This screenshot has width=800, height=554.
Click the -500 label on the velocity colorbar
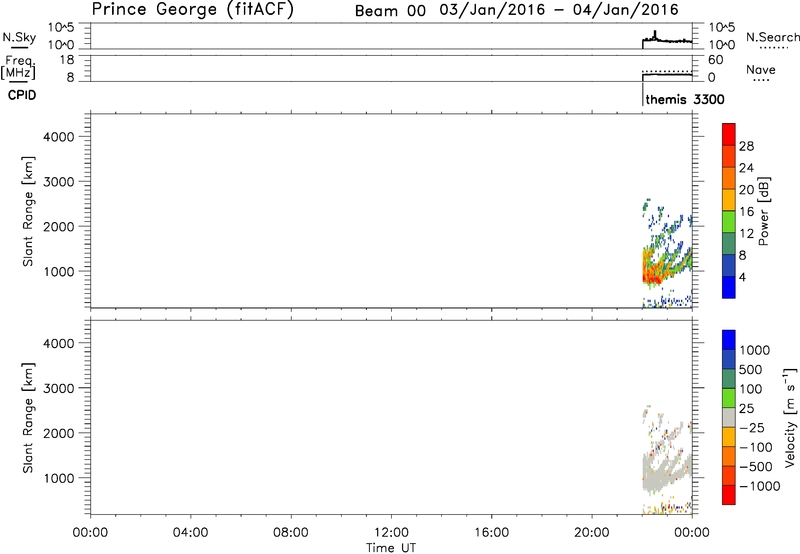[756, 467]
